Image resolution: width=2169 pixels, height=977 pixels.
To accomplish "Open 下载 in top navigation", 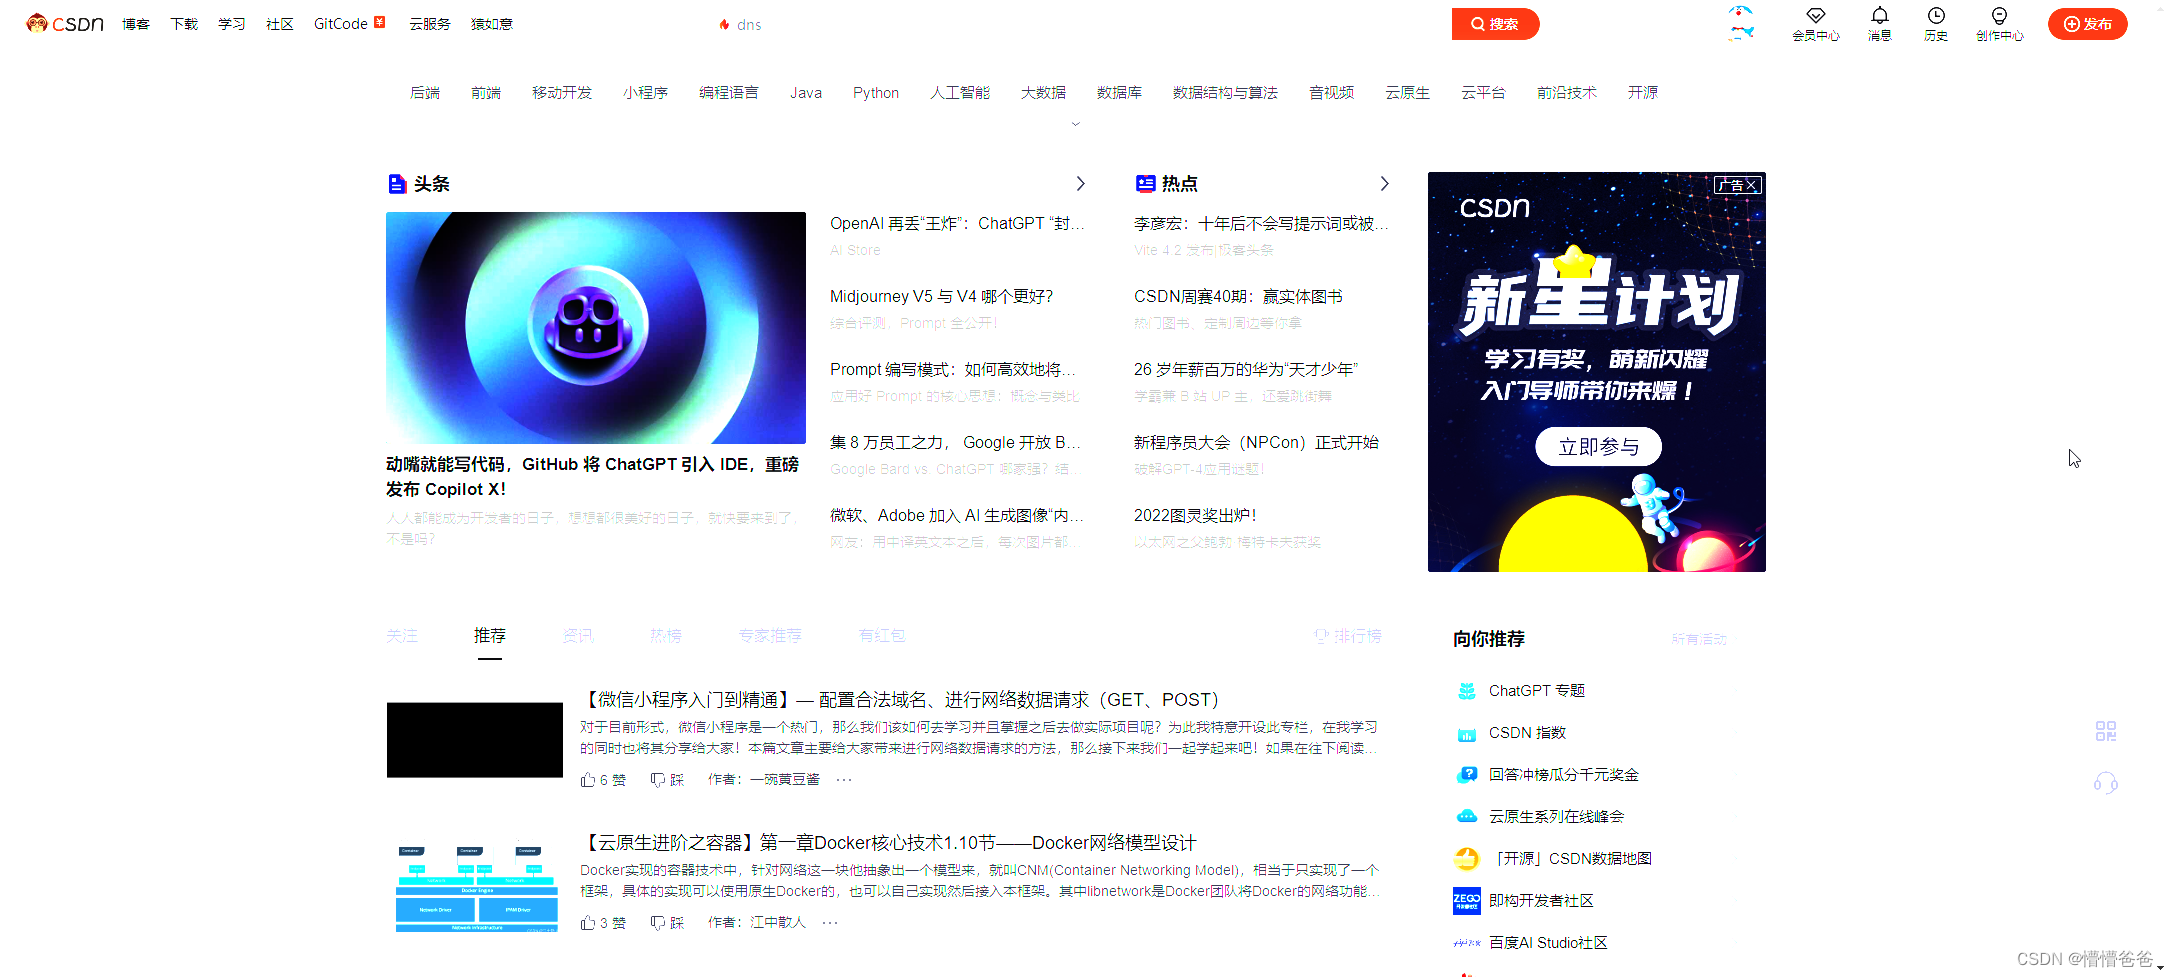I will (x=184, y=24).
